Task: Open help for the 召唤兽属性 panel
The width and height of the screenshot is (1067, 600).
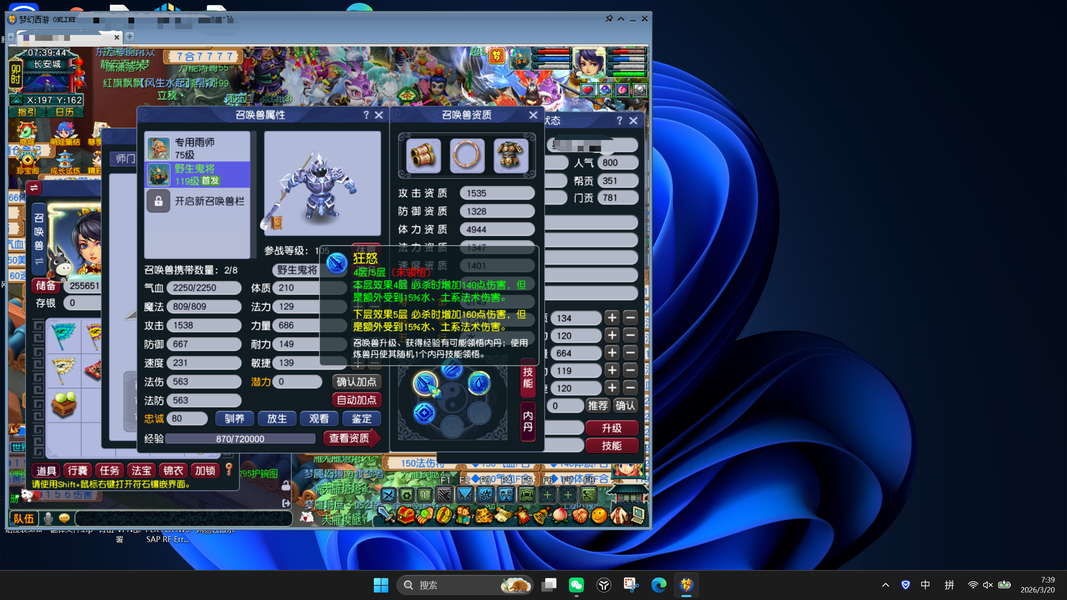Action: point(366,115)
